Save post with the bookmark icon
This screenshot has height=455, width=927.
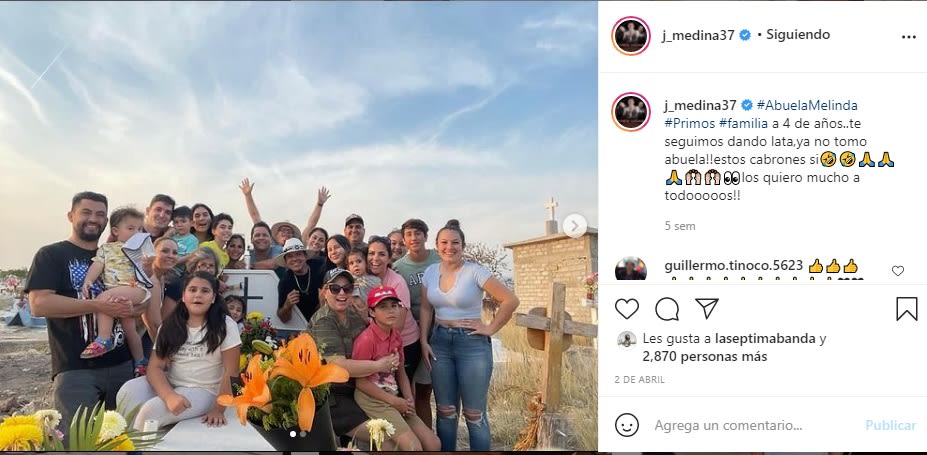(906, 308)
